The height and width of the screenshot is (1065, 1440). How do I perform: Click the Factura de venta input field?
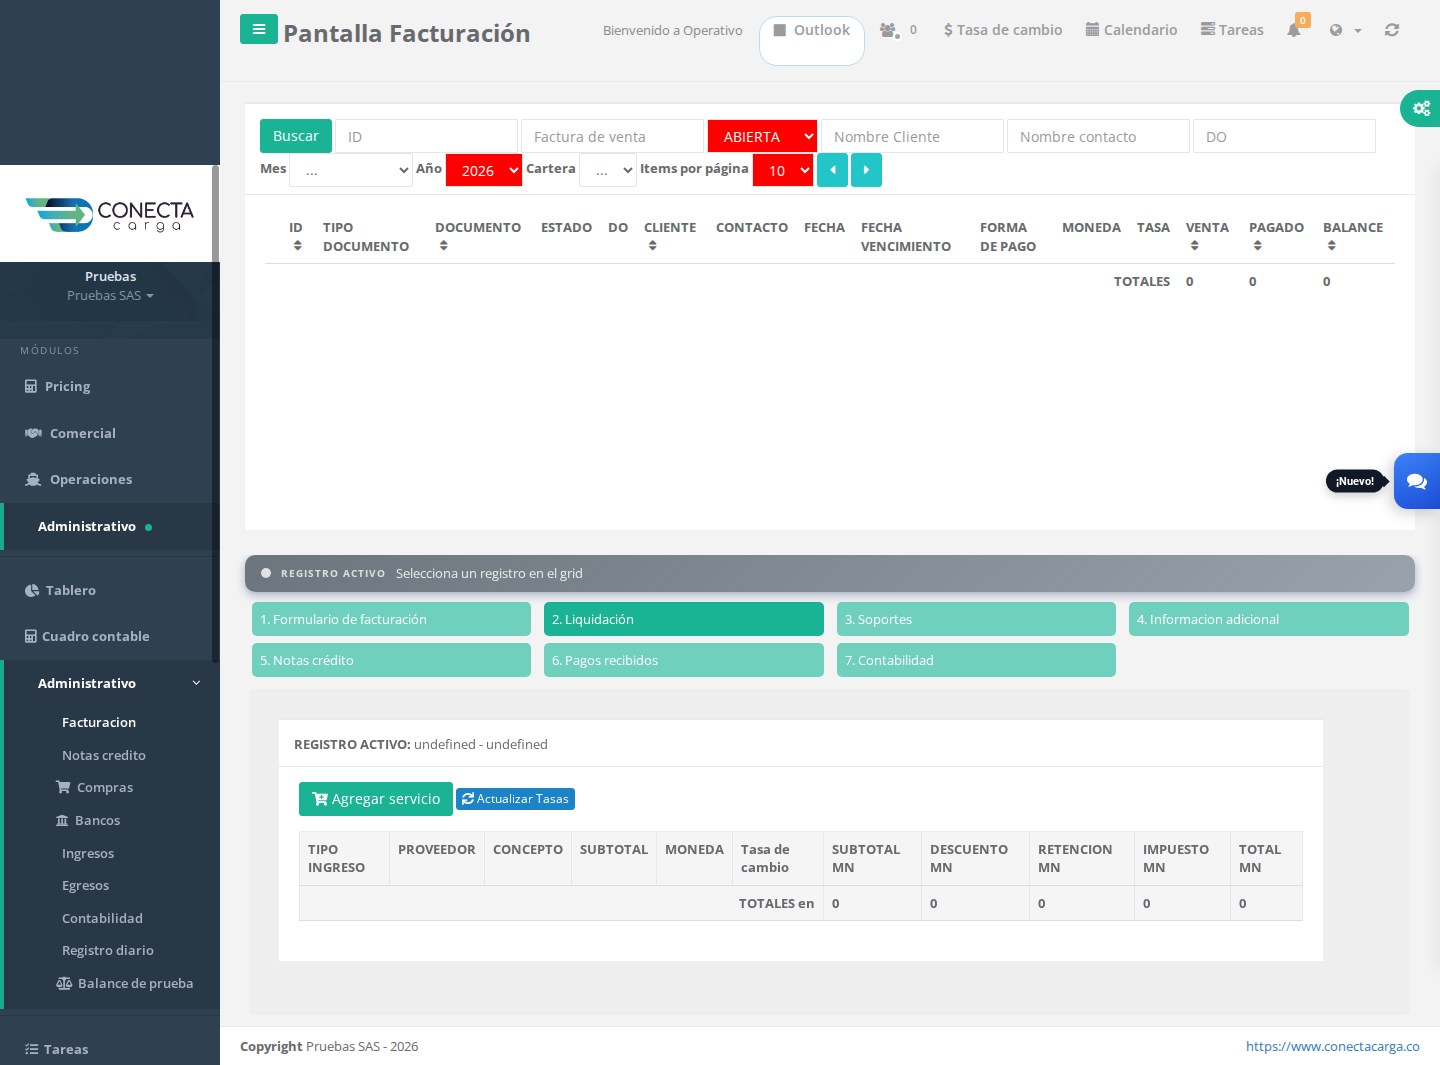pos(612,136)
